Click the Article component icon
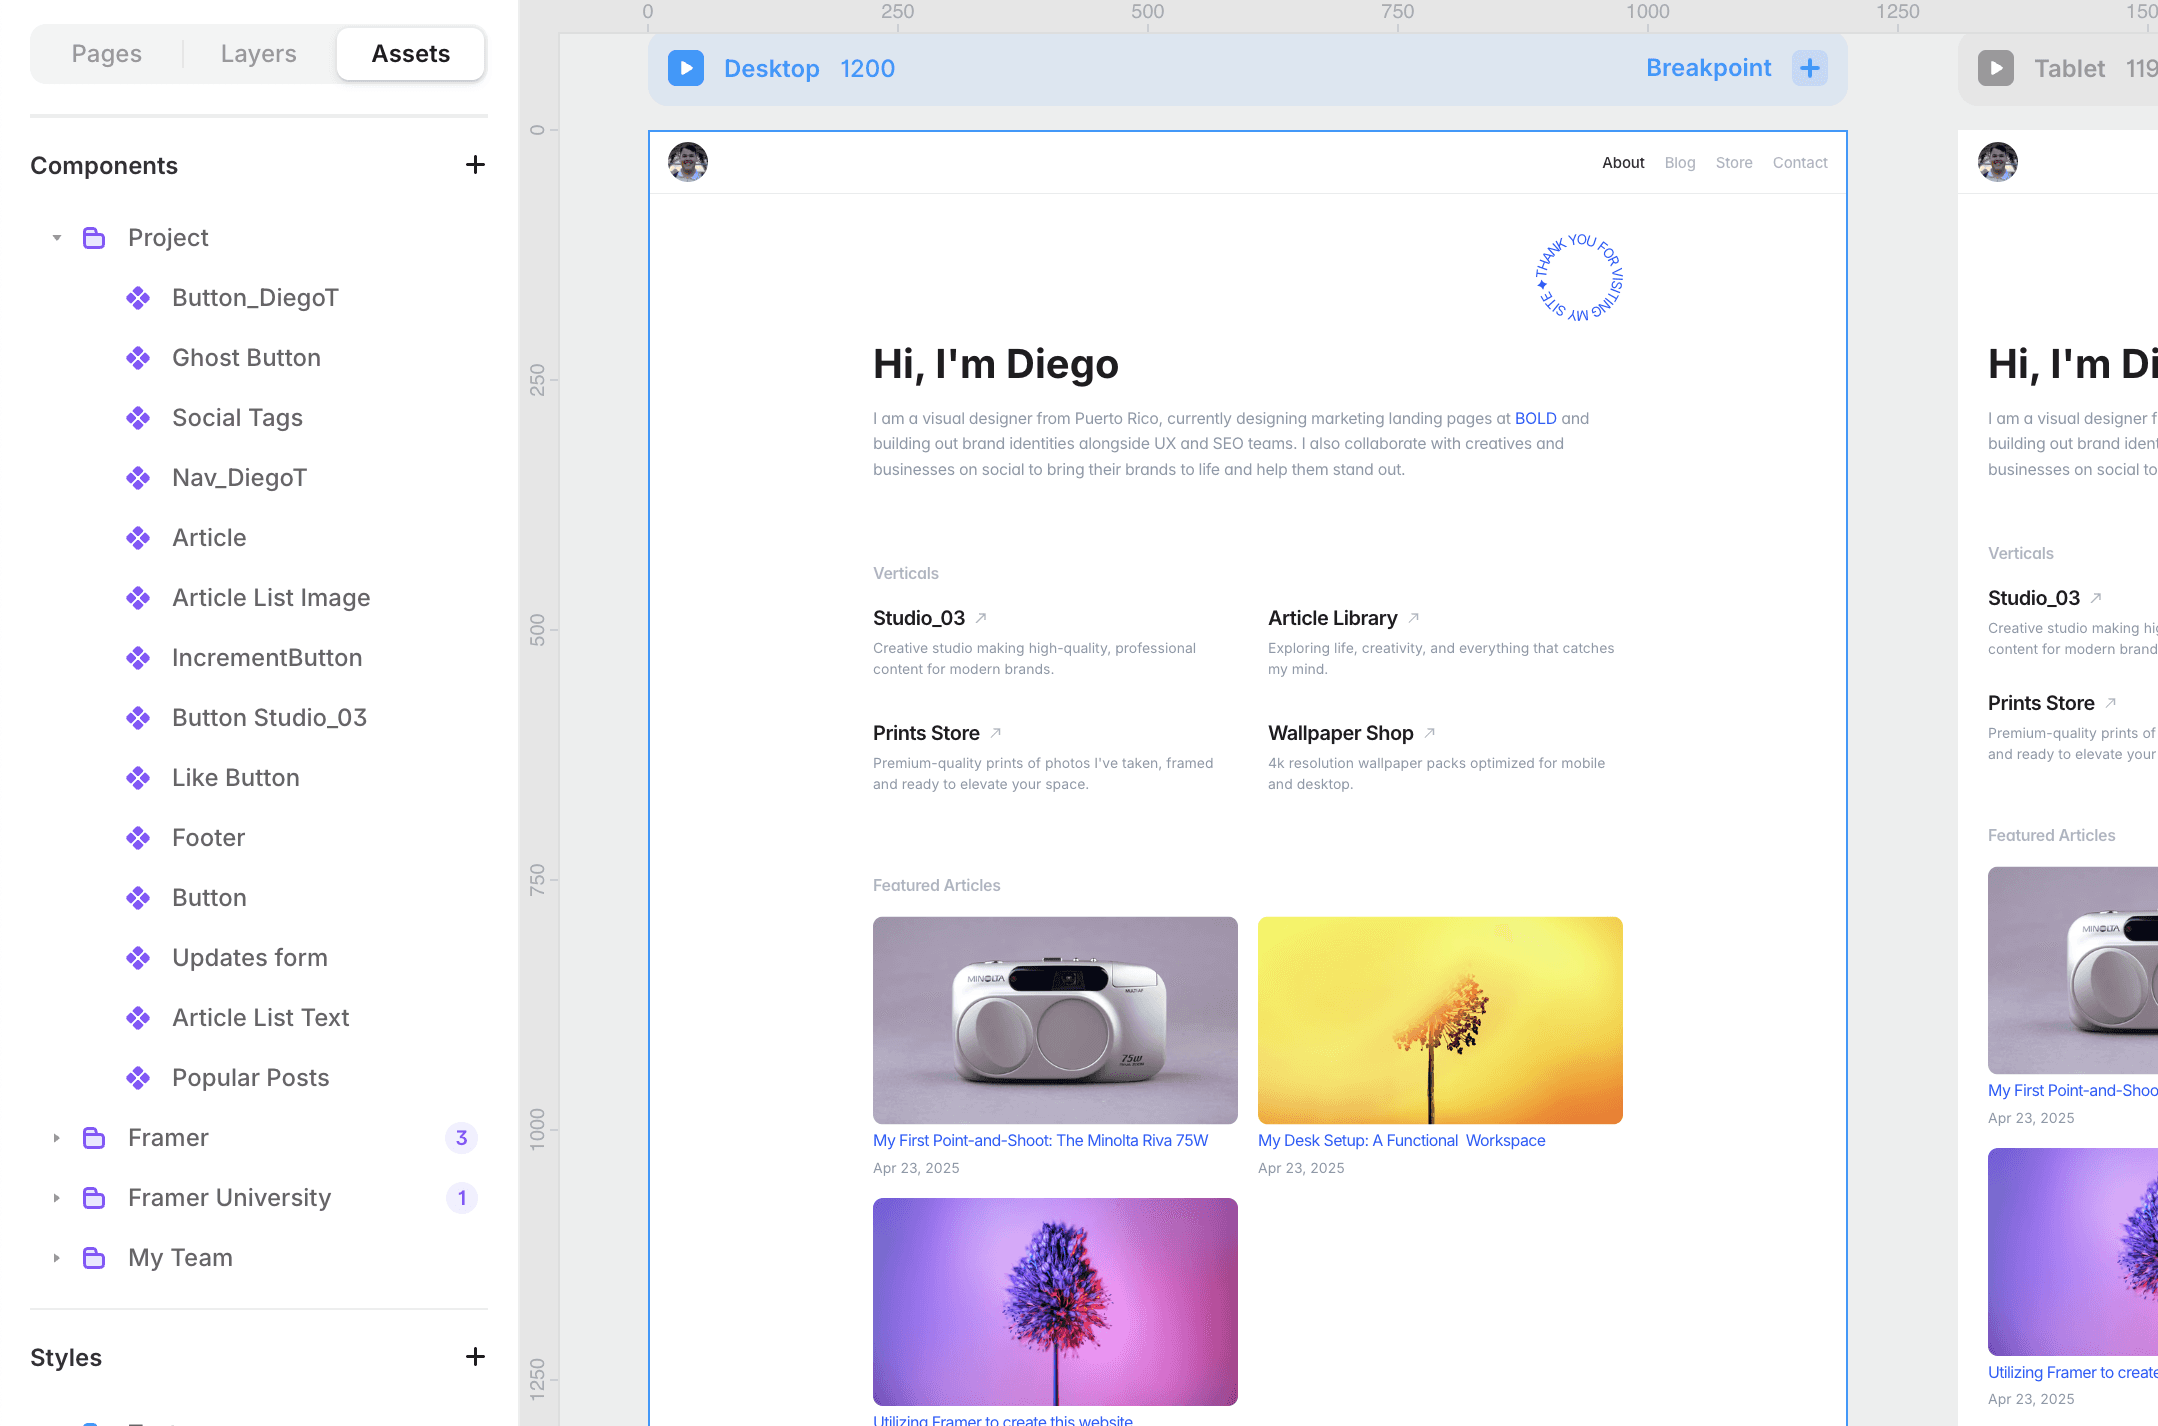 coord(138,538)
